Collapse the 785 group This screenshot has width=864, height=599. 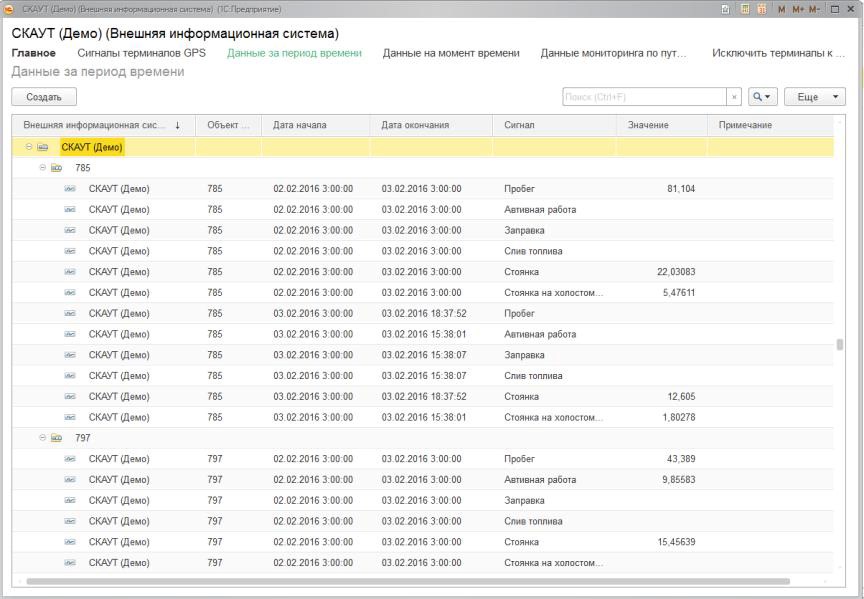[x=42, y=168]
